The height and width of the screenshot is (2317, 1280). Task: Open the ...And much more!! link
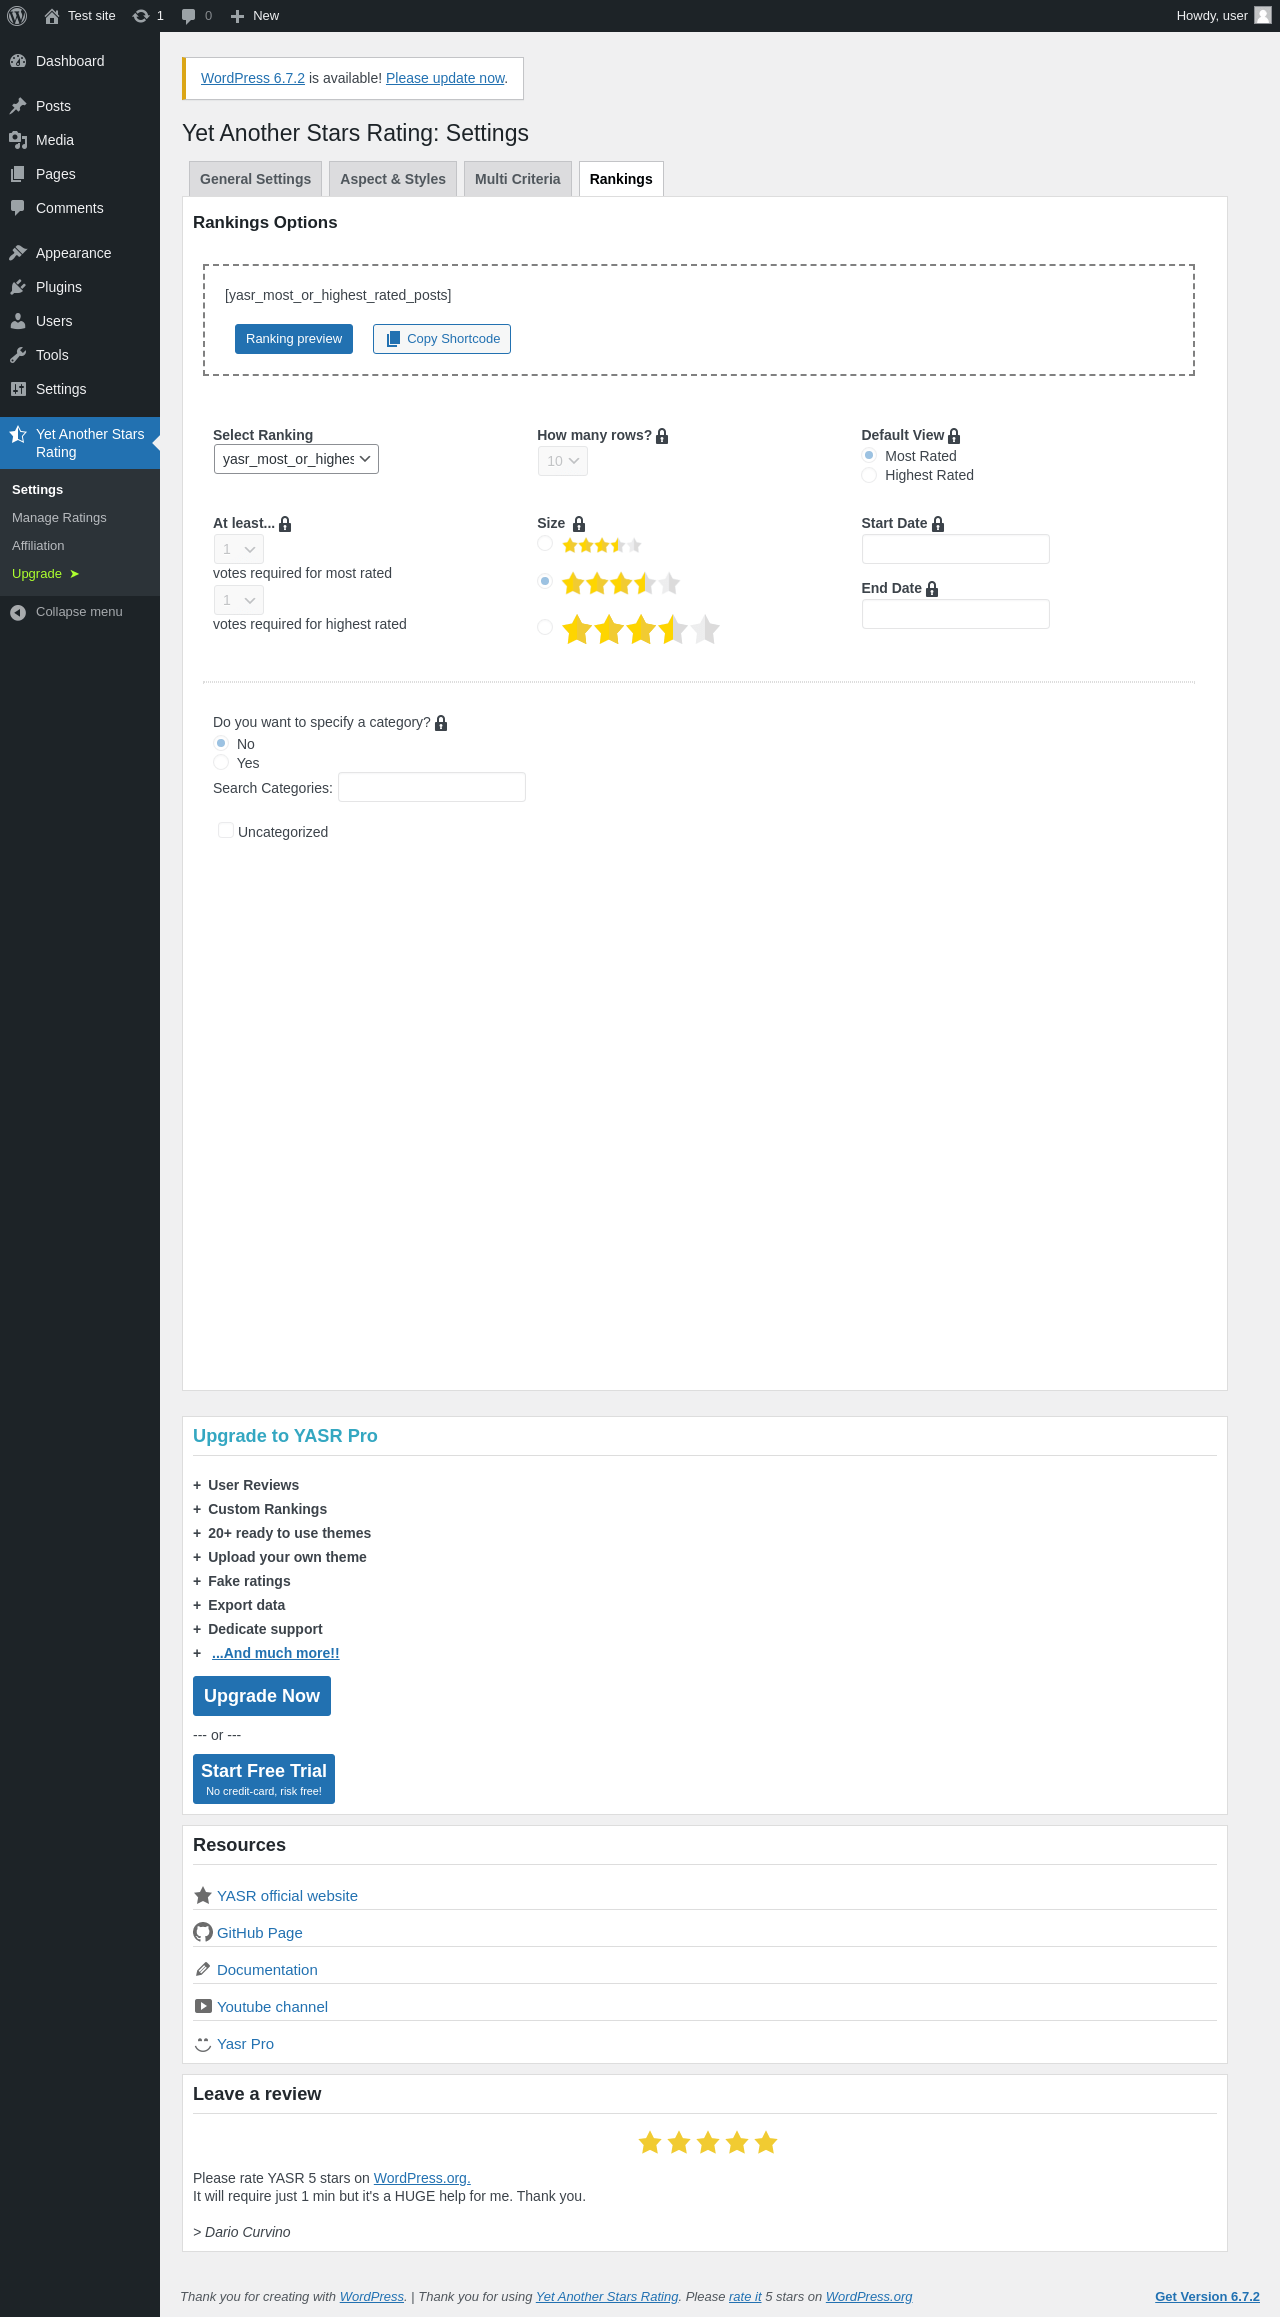pyautogui.click(x=276, y=1653)
